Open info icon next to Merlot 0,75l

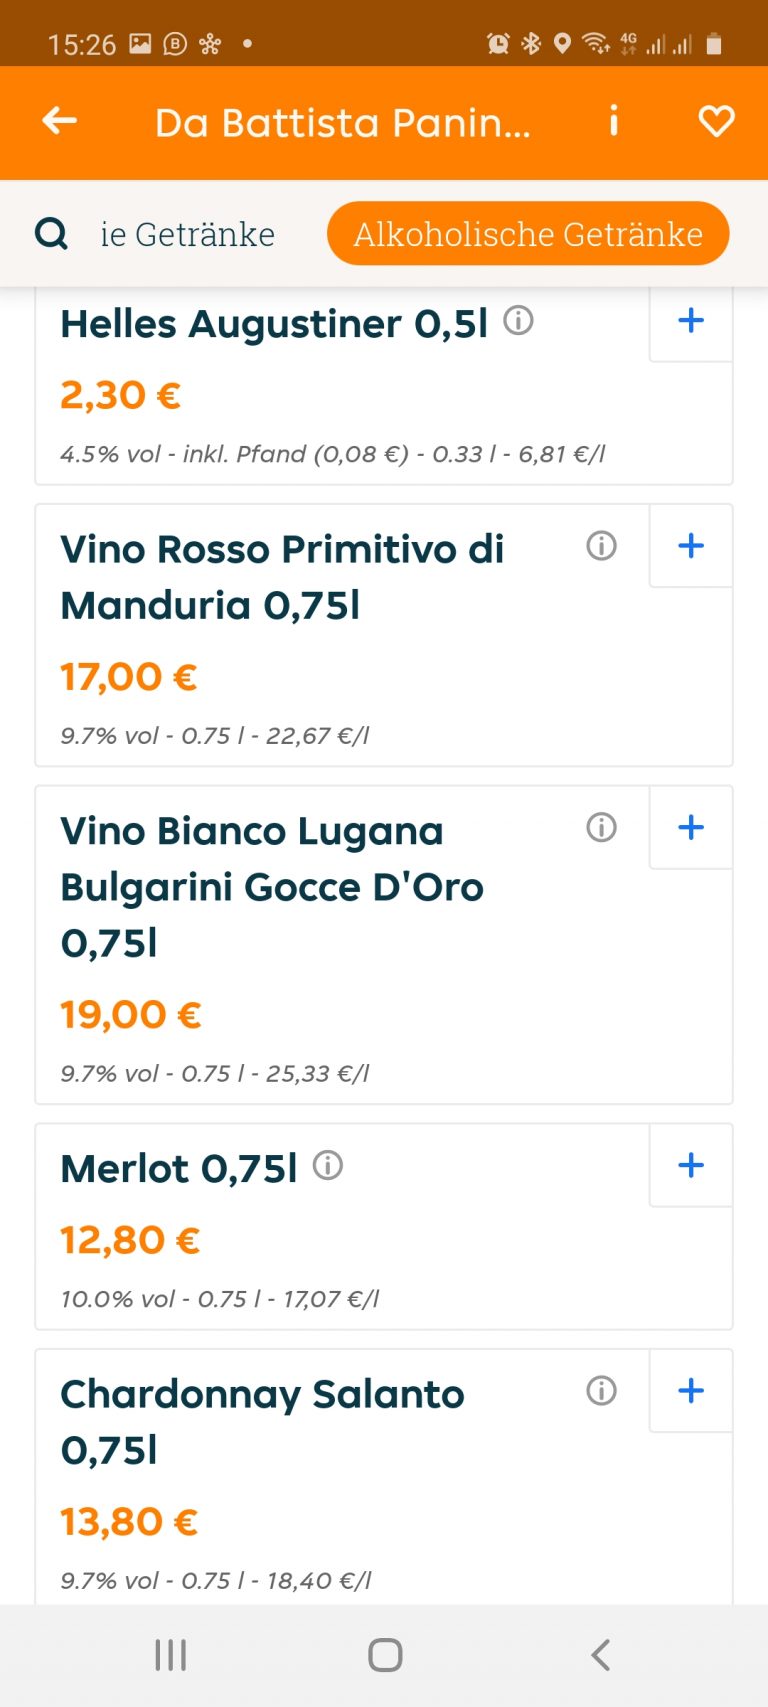[x=328, y=1166]
